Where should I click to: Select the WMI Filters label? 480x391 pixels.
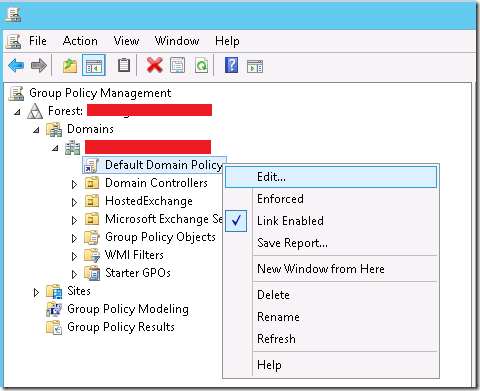[x=134, y=255]
